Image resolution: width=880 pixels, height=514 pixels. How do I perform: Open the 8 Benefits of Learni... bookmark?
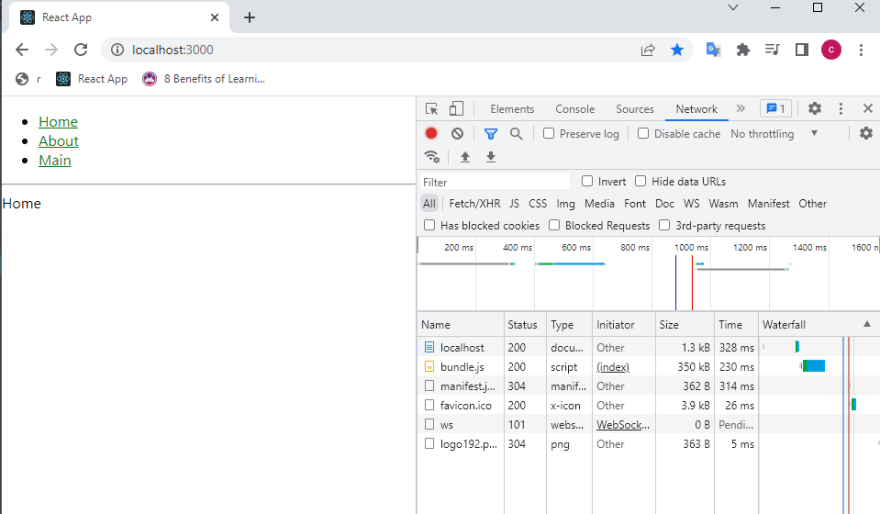point(204,79)
